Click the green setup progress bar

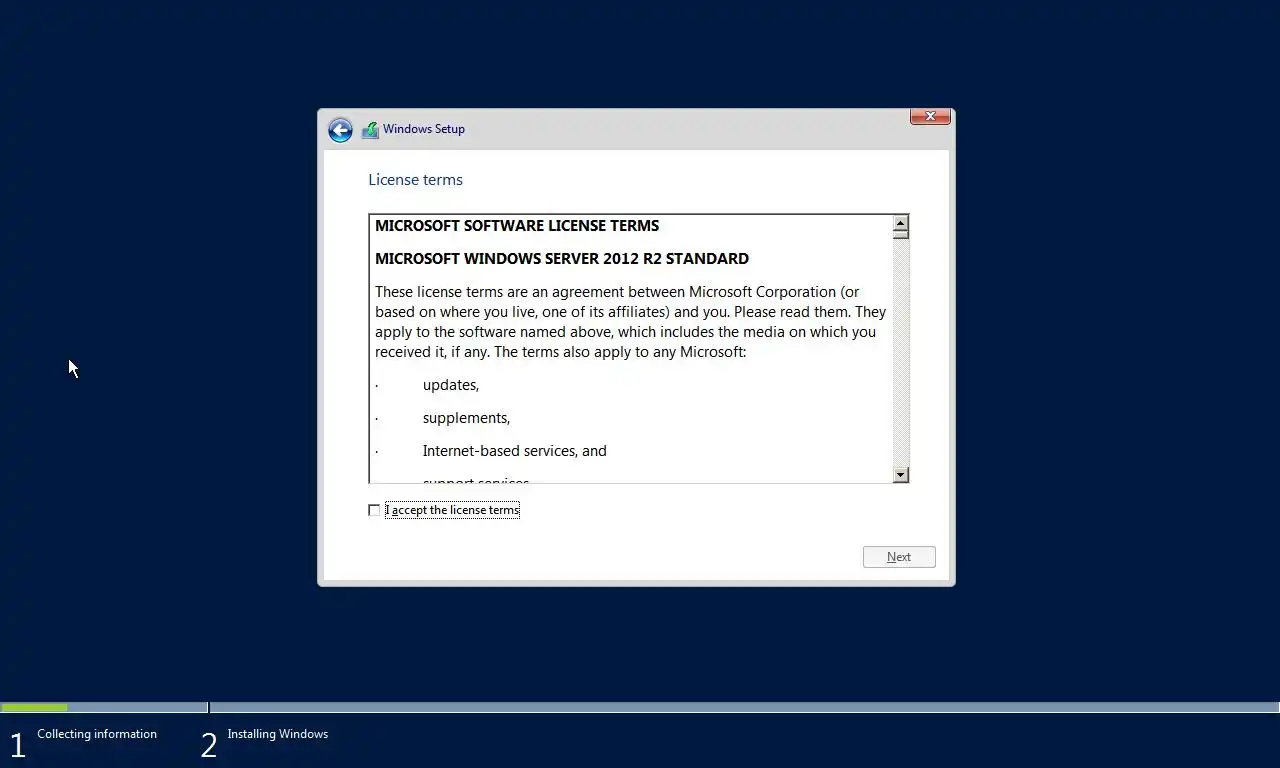[34, 708]
